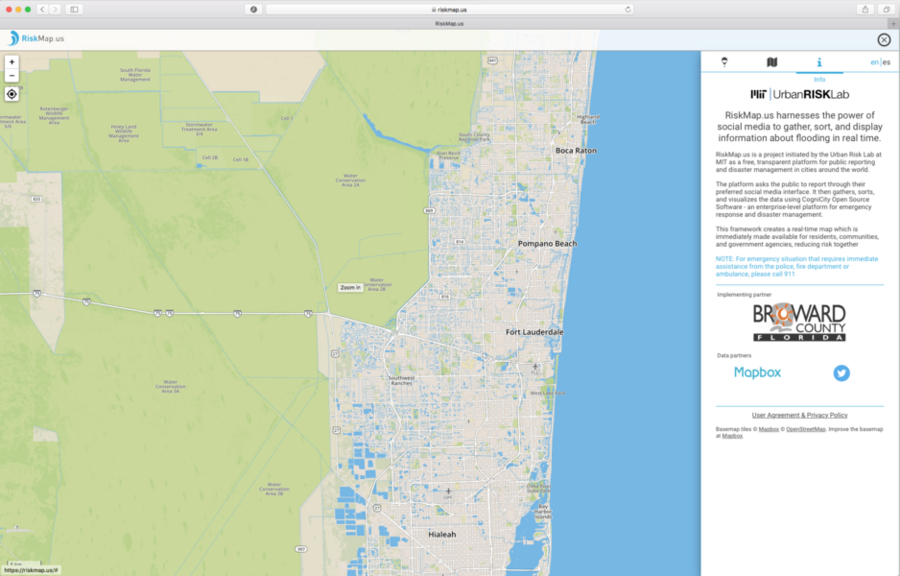
Task: Zoom out the map with minus button
Action: (11, 76)
